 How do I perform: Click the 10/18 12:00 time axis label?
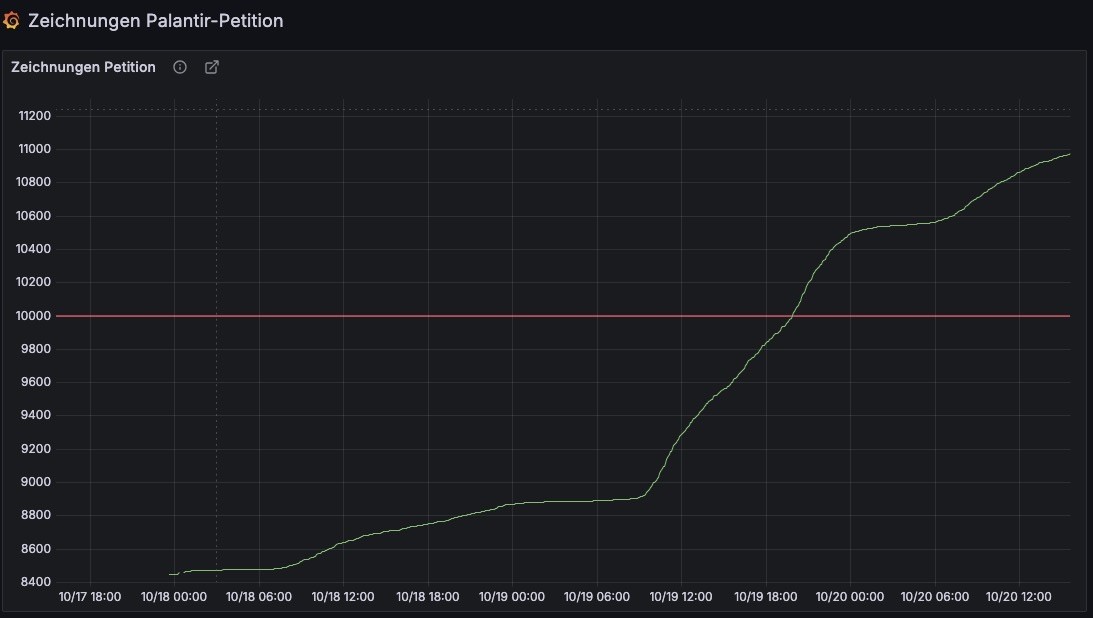343,597
